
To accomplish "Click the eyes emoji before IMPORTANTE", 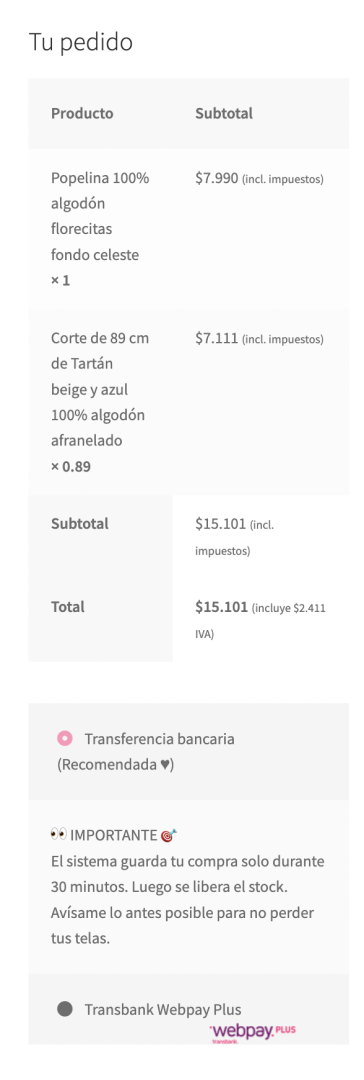I will pyautogui.click(x=59, y=835).
